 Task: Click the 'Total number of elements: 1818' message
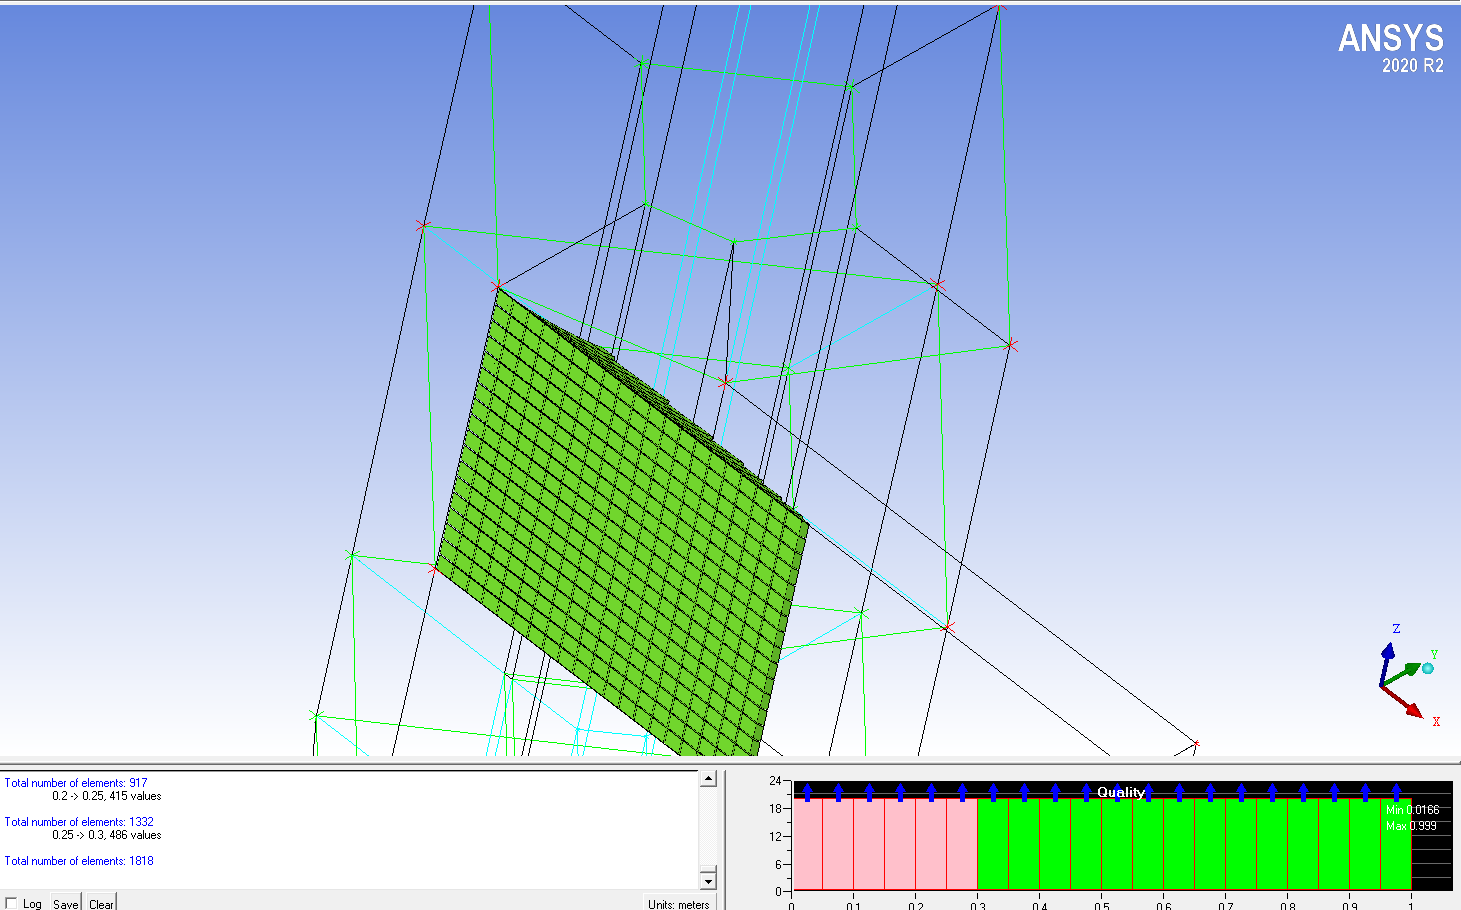click(79, 861)
